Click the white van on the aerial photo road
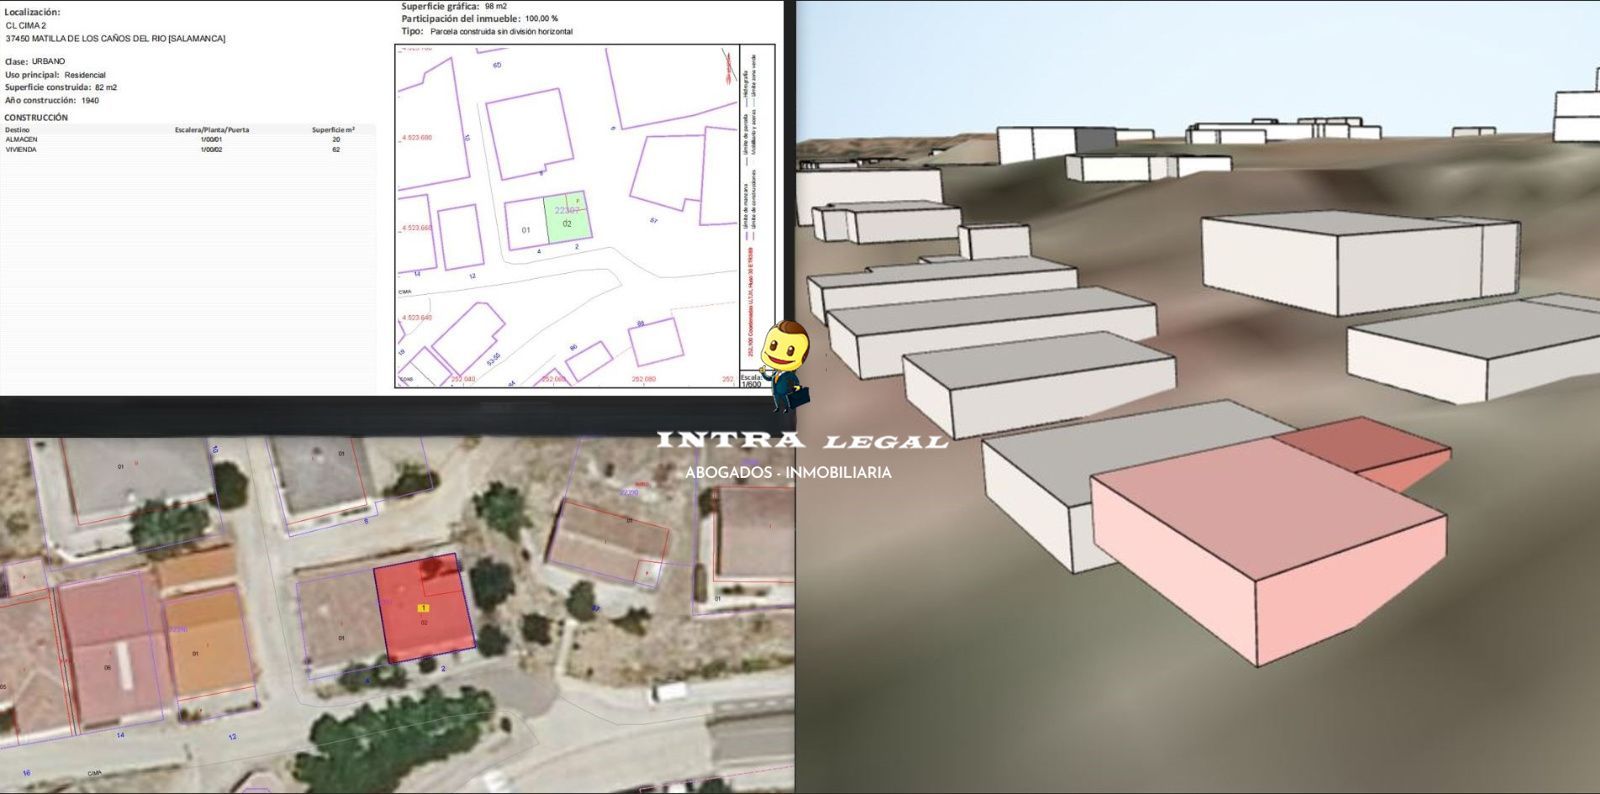Viewport: 1600px width, 794px height. [x=669, y=691]
